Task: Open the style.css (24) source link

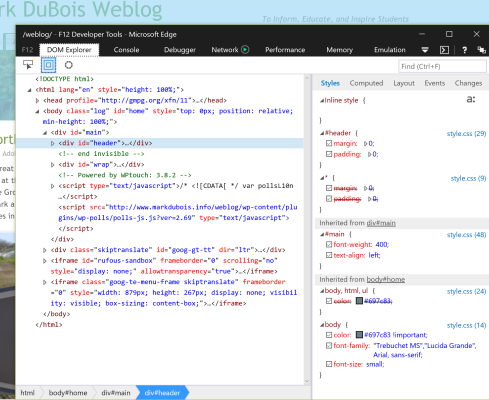Action: click(466, 292)
